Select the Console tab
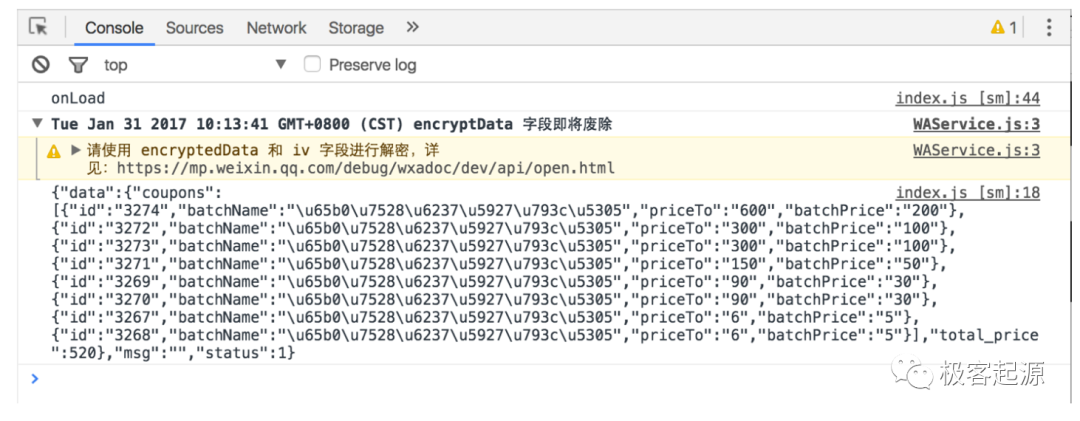This screenshot has width=1080, height=421. [114, 28]
